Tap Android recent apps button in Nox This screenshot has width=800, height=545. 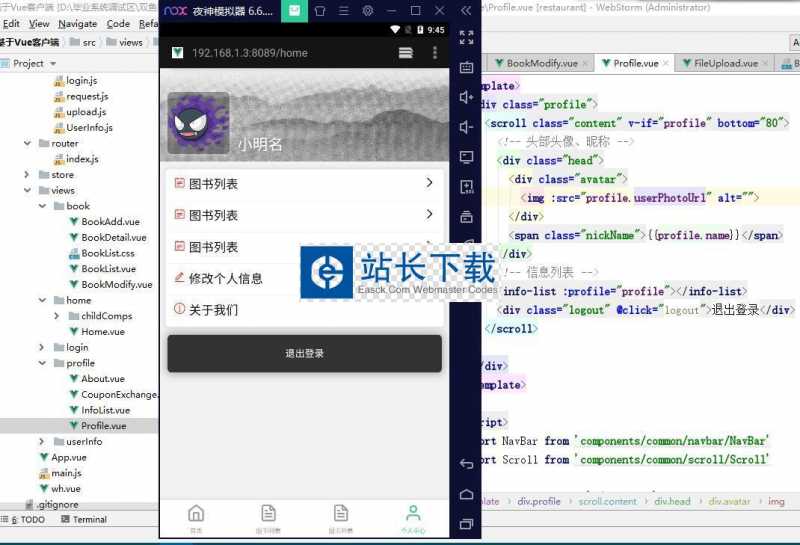tap(466, 524)
